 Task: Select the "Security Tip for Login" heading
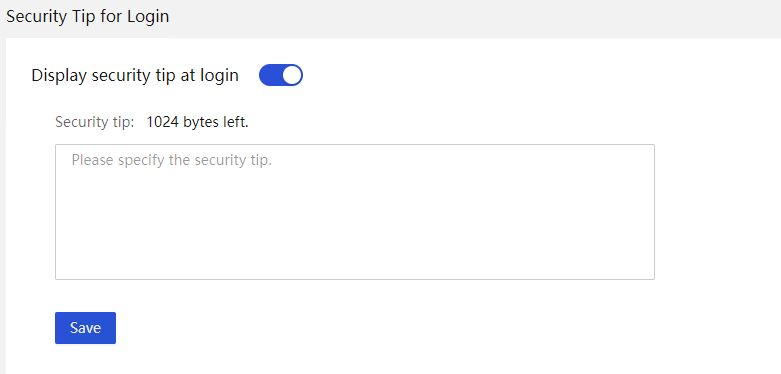pyautogui.click(x=88, y=16)
